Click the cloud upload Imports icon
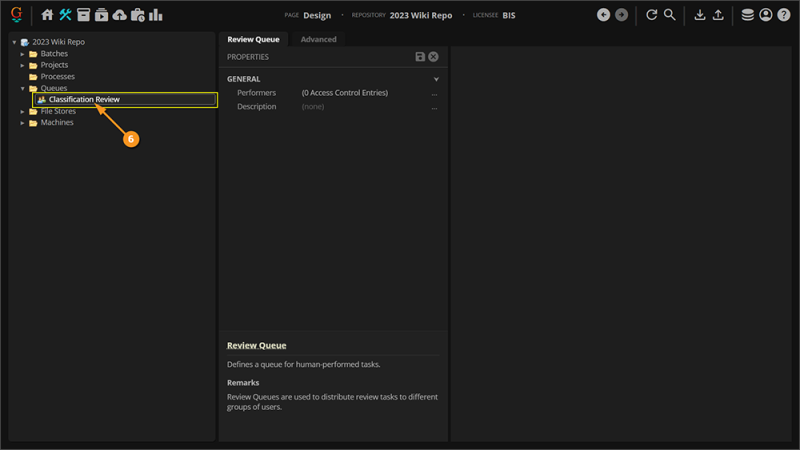This screenshot has width=800, height=450. (120, 15)
